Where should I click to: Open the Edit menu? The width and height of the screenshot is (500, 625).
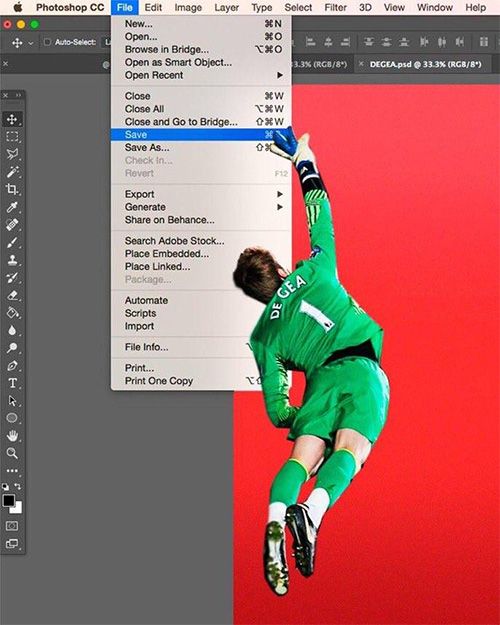pyautogui.click(x=153, y=8)
